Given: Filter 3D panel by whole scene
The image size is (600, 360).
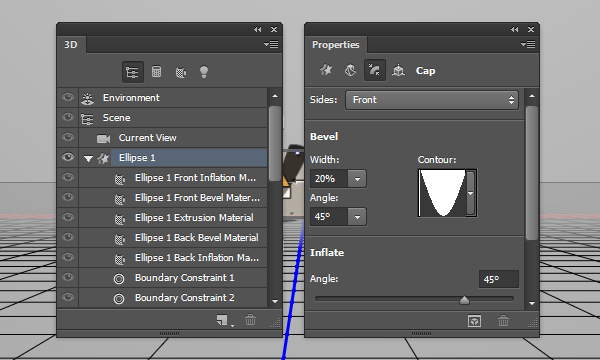Looking at the screenshot, I should pyautogui.click(x=132, y=72).
